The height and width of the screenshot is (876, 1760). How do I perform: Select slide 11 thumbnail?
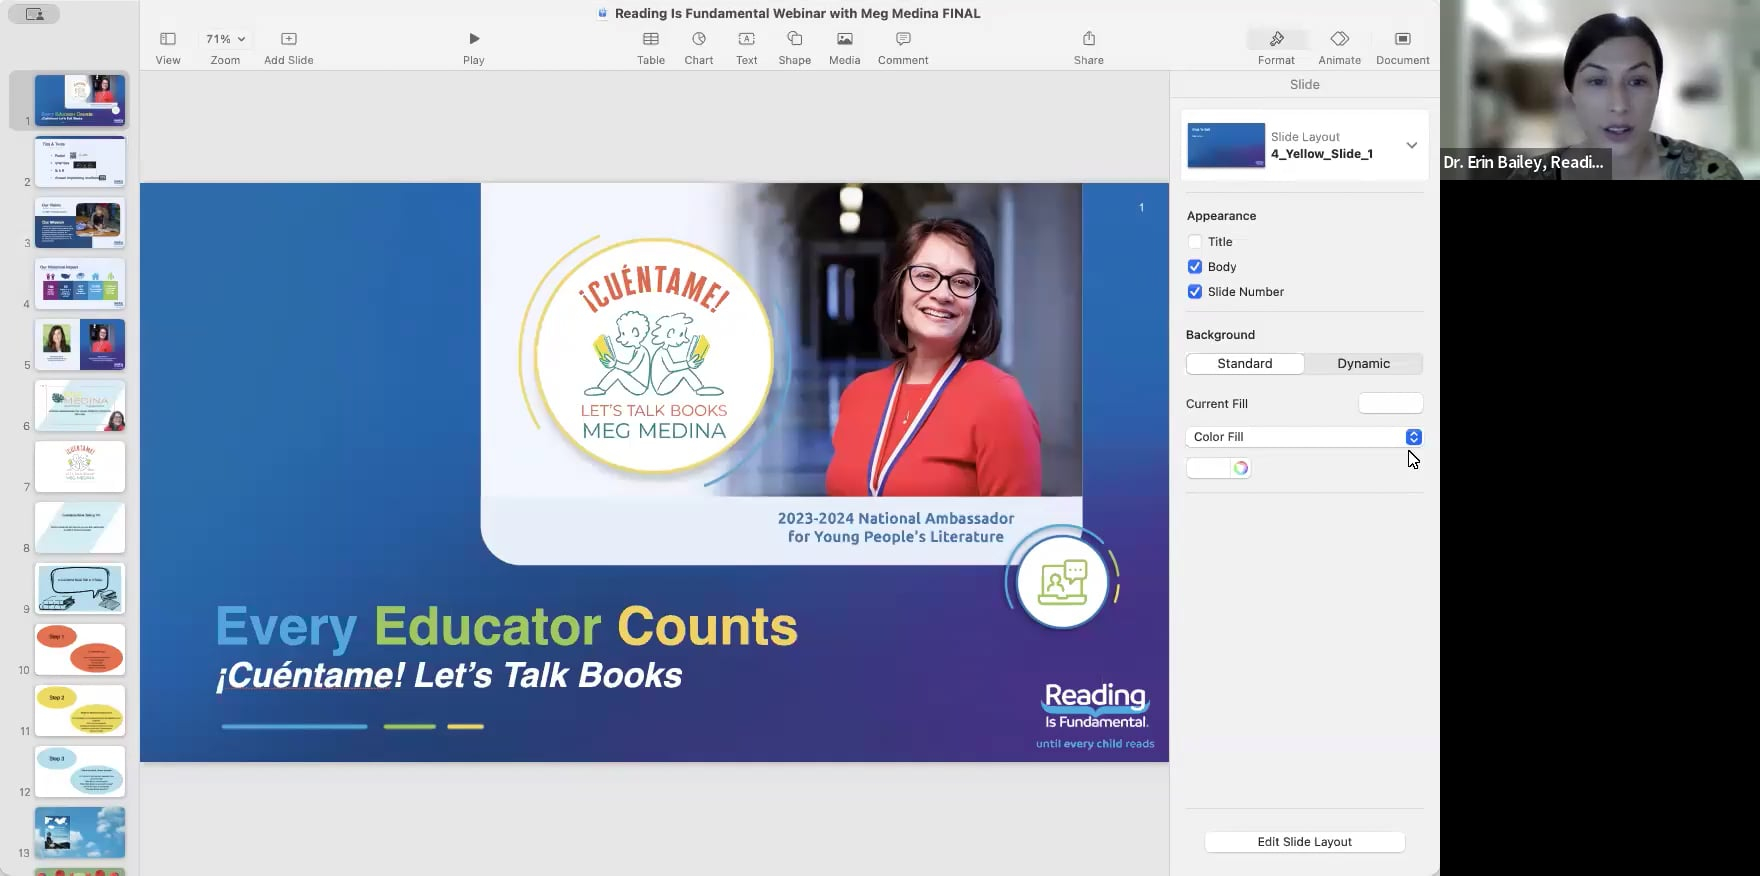[x=80, y=711]
